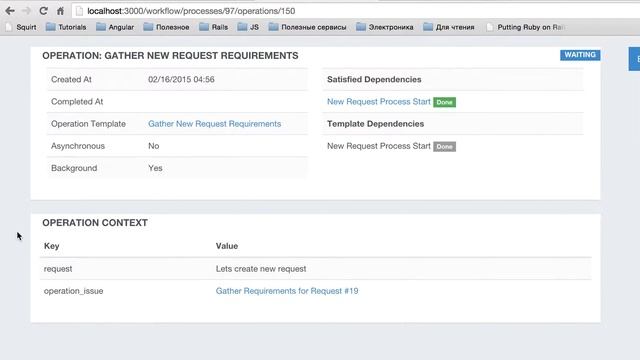Open New Request Process Start satisfied dependency
The width and height of the screenshot is (640, 360).
point(379,102)
